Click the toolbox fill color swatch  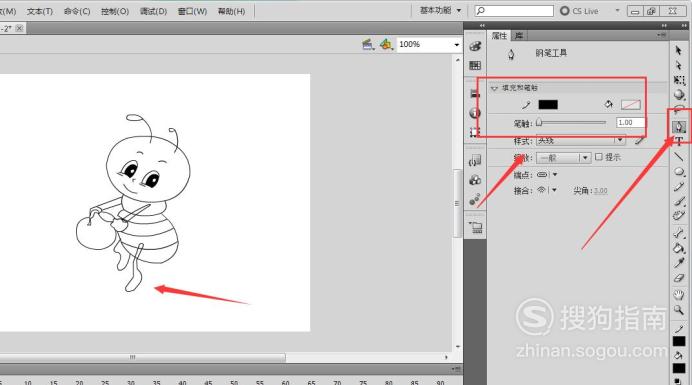tap(679, 369)
